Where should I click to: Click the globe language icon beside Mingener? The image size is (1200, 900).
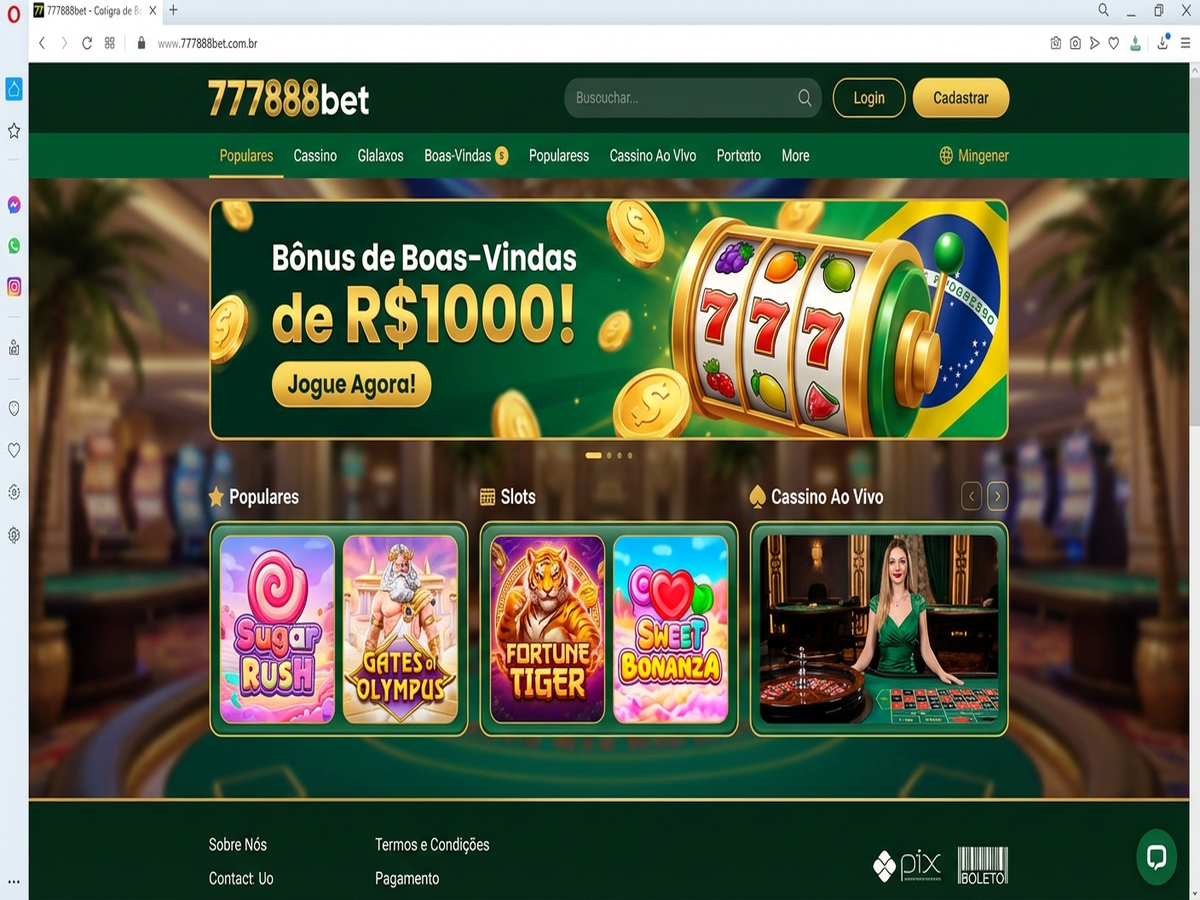[x=946, y=155]
